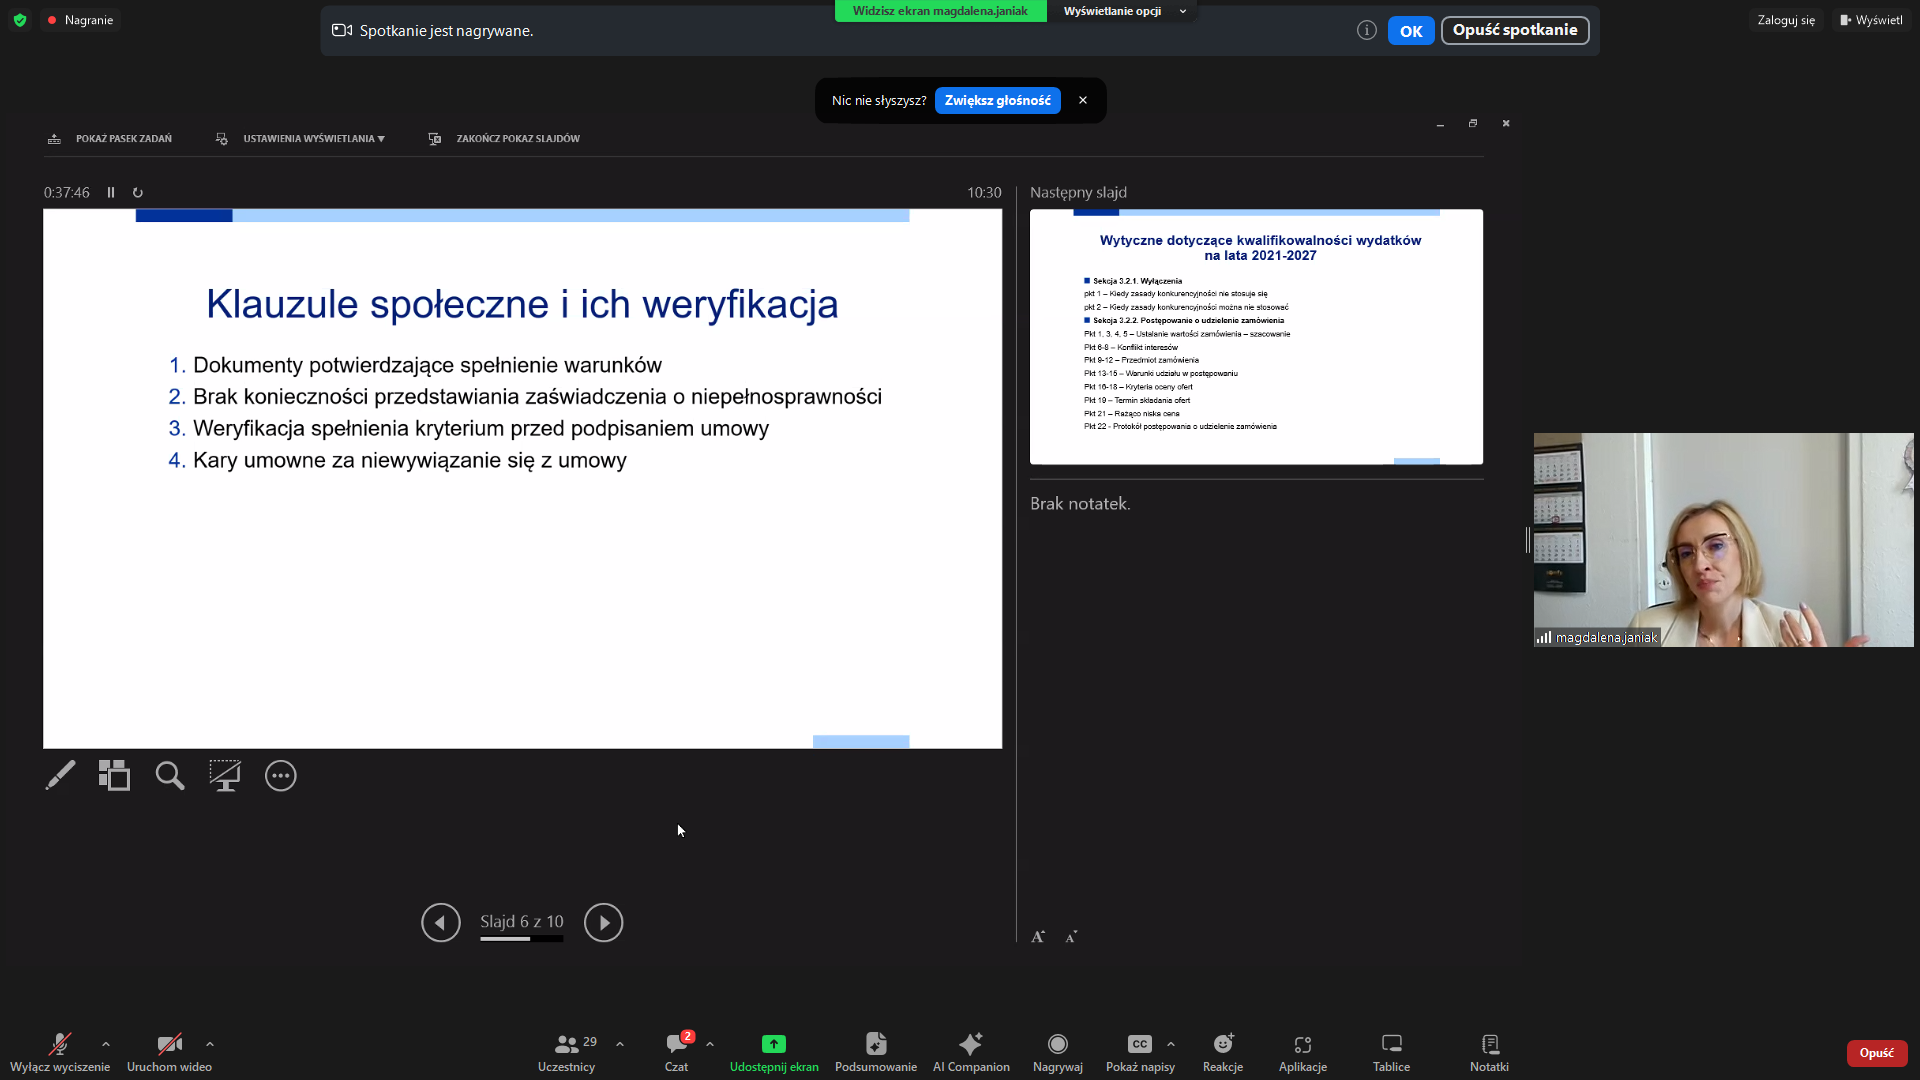Click the Brak notatek notes area
The height and width of the screenshot is (1080, 1920).
pos(1080,504)
